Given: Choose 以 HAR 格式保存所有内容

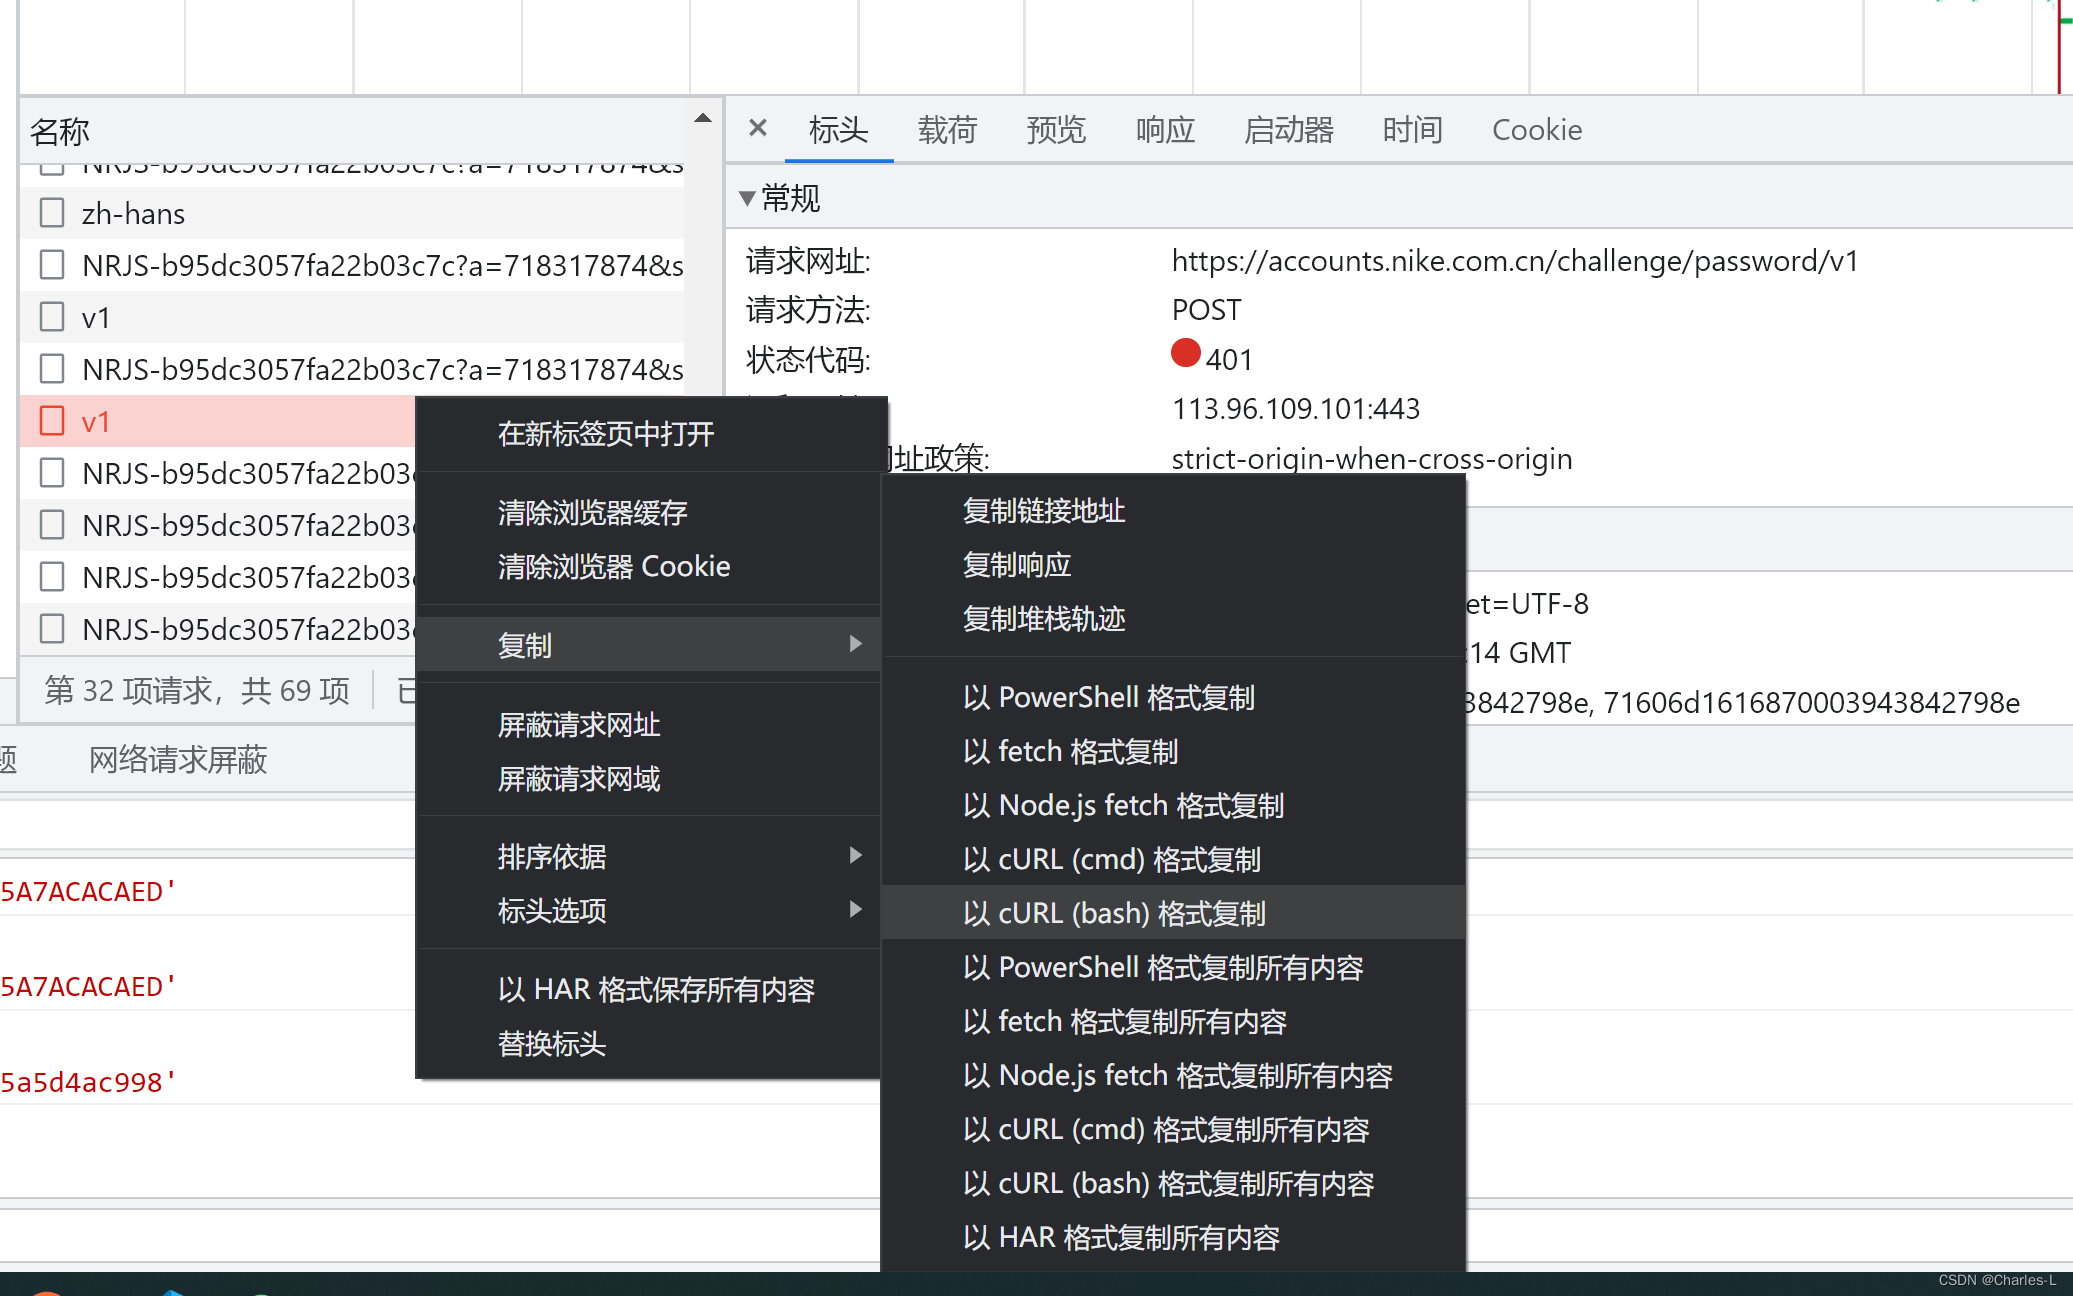Looking at the screenshot, I should tap(656, 990).
